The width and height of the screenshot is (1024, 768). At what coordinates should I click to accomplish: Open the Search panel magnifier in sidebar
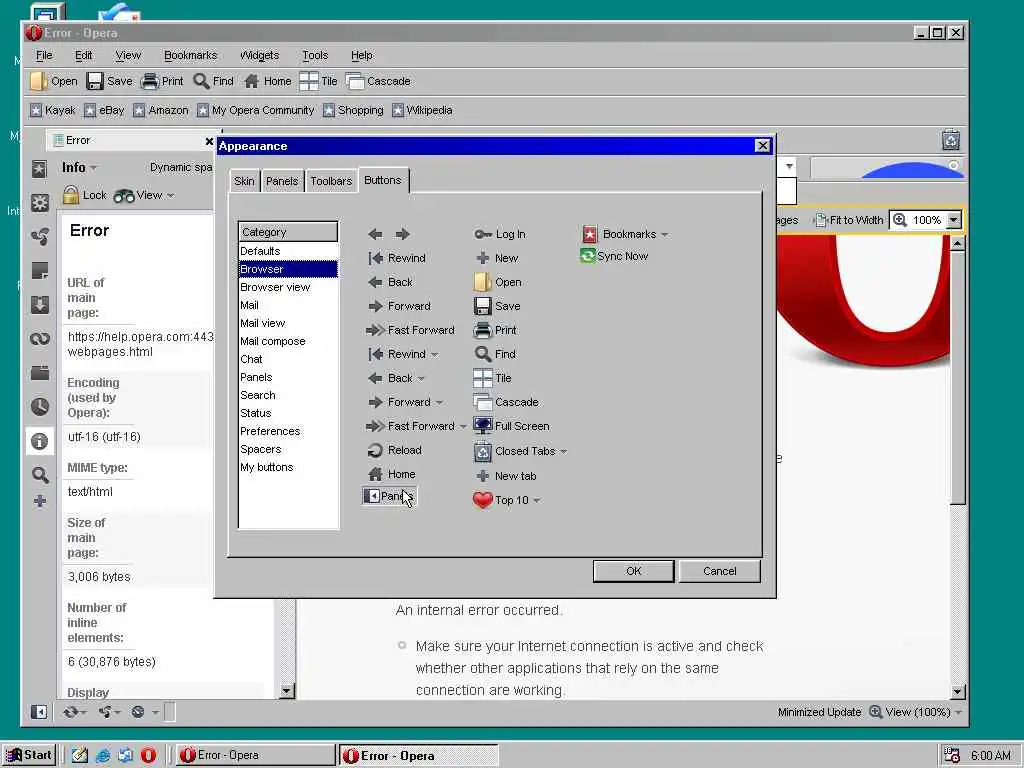coord(40,475)
